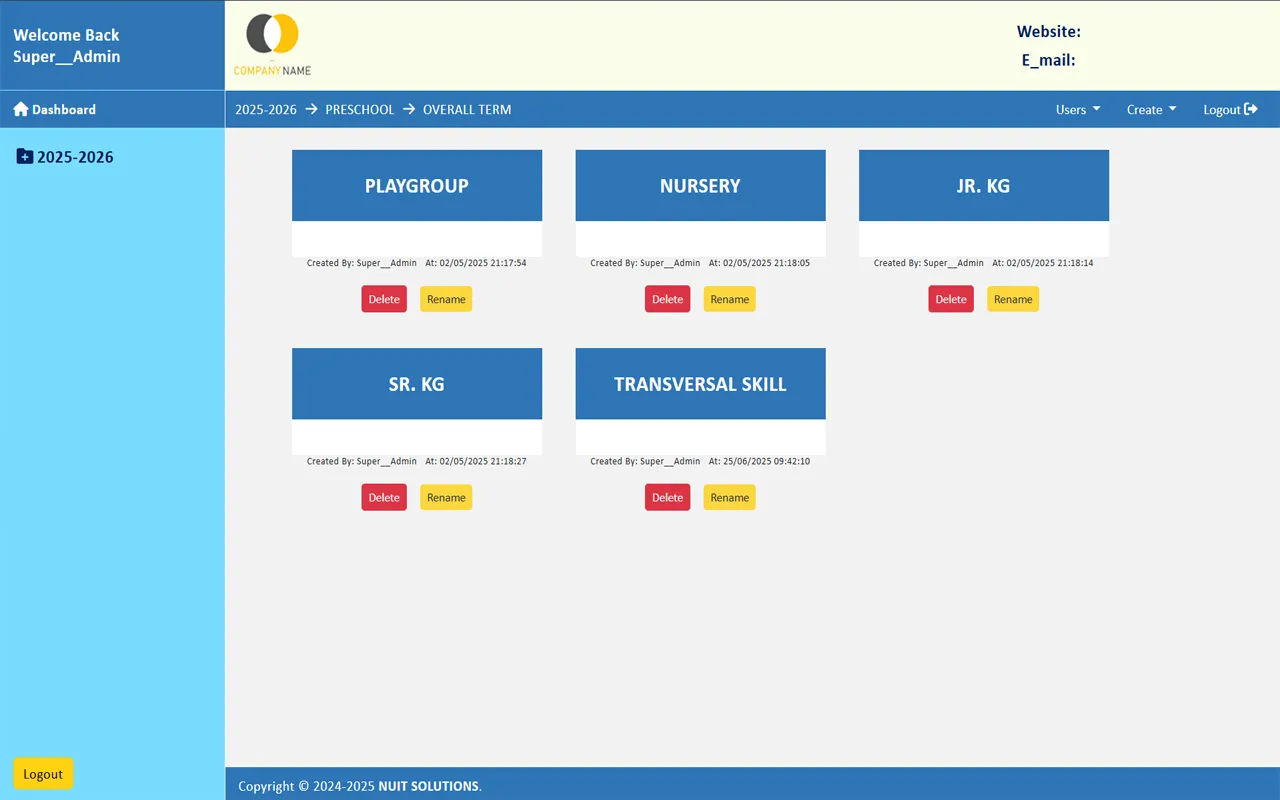The image size is (1280, 800).
Task: Expand the 2025-2026 tree item
Action: coord(75,157)
